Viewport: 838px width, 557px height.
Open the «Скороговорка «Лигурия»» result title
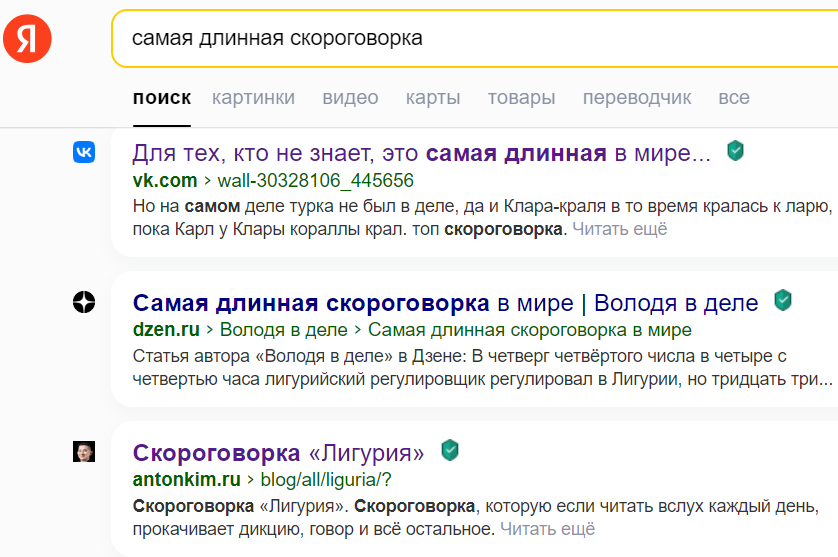[278, 453]
